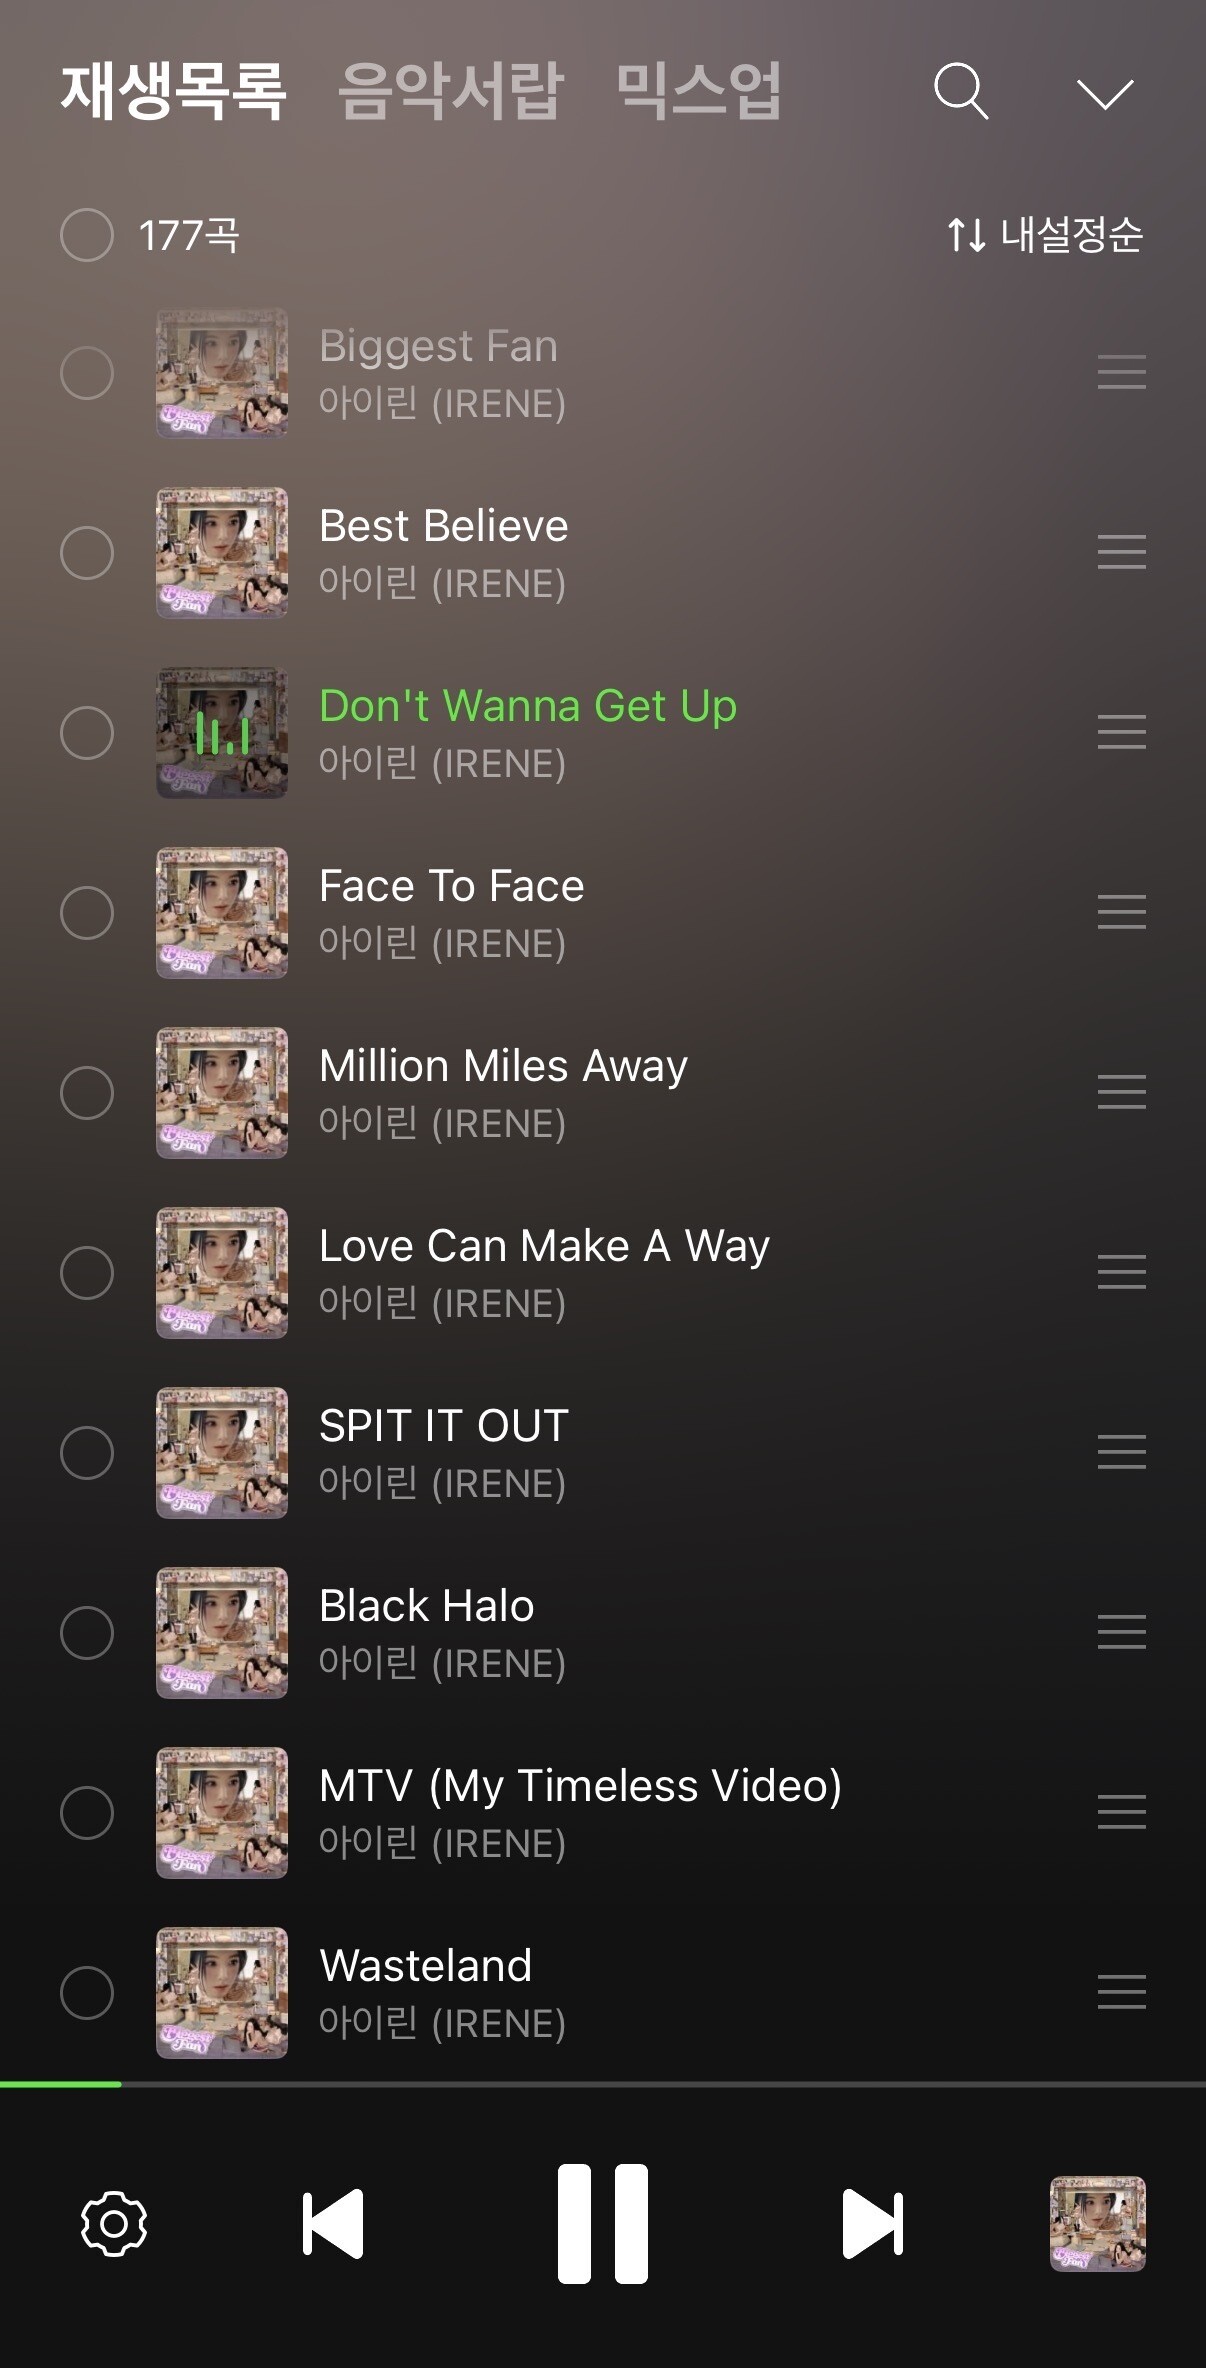The width and height of the screenshot is (1206, 2368).
Task: Switch to the 믹스업 tab
Action: [x=698, y=91]
